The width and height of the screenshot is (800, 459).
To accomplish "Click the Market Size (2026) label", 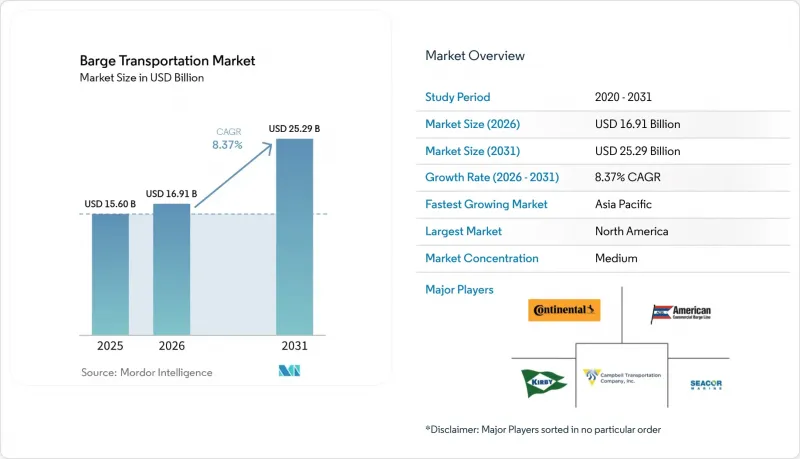I will tap(472, 124).
